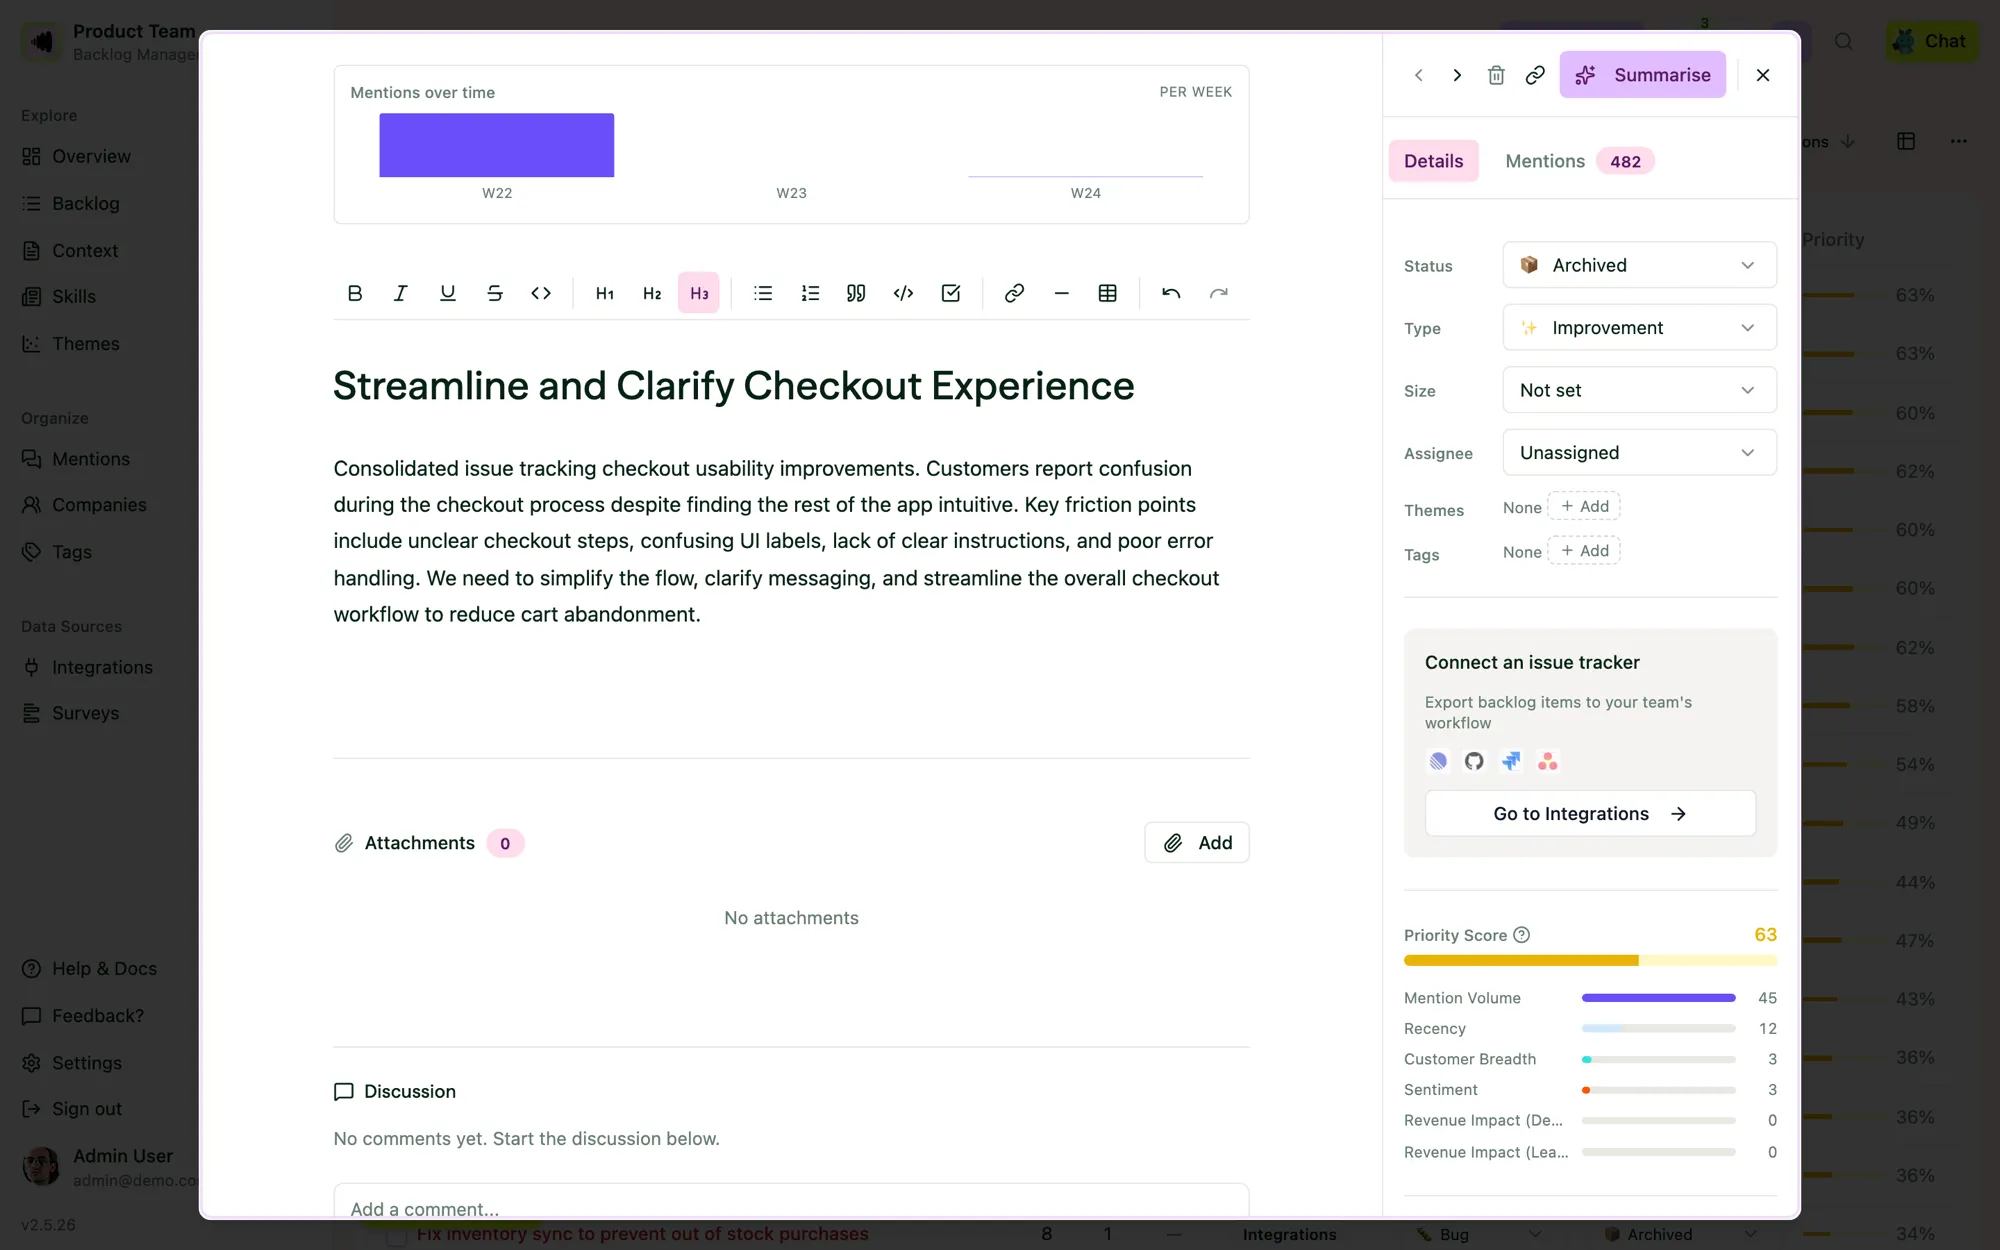Screen dimensions: 2000x1250
Task: Insert a numbered list
Action: pyautogui.click(x=810, y=293)
